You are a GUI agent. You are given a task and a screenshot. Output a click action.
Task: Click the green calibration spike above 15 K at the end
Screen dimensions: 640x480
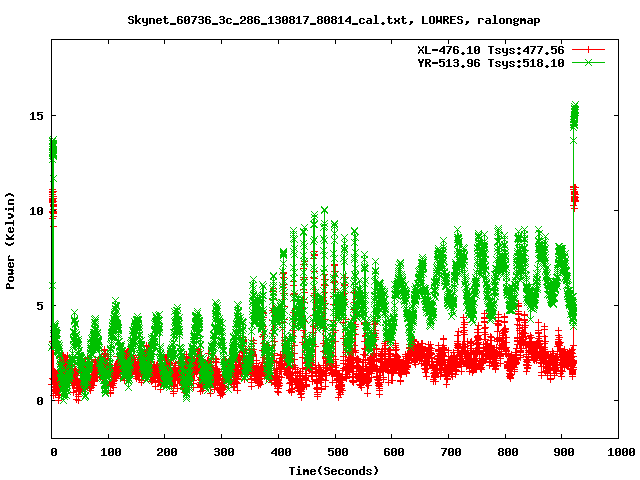tap(575, 116)
